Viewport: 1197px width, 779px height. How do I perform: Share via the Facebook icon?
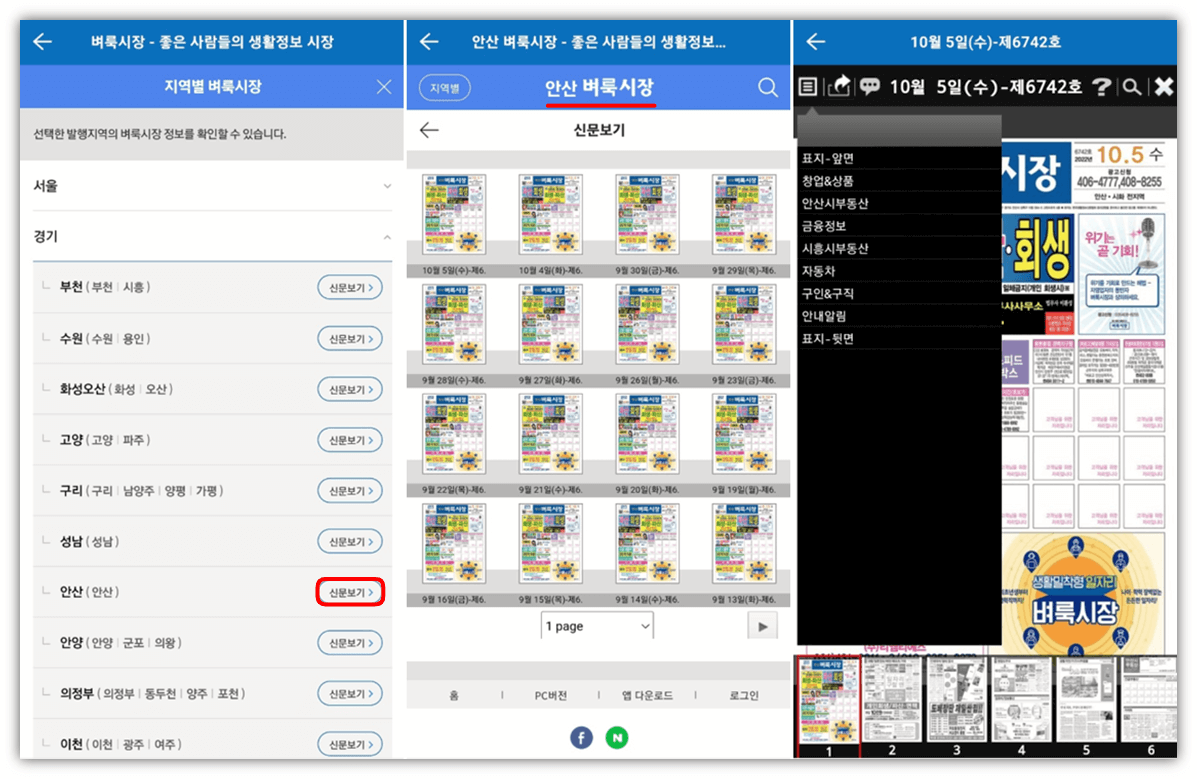click(582, 738)
